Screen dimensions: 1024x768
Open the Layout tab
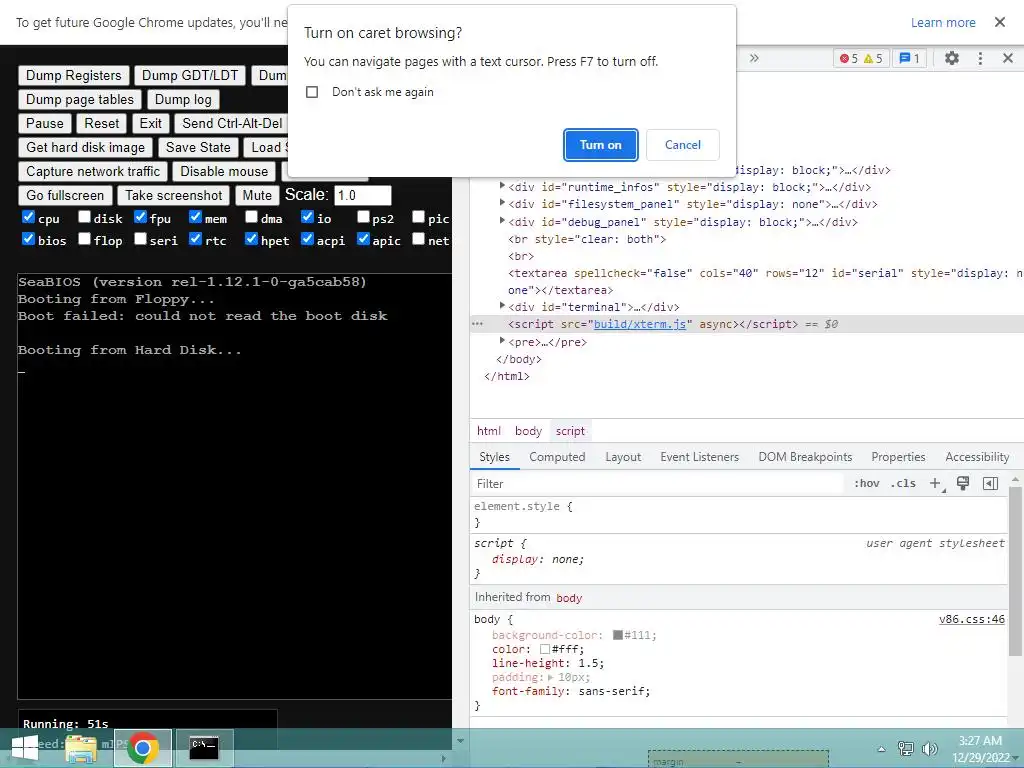point(623,457)
